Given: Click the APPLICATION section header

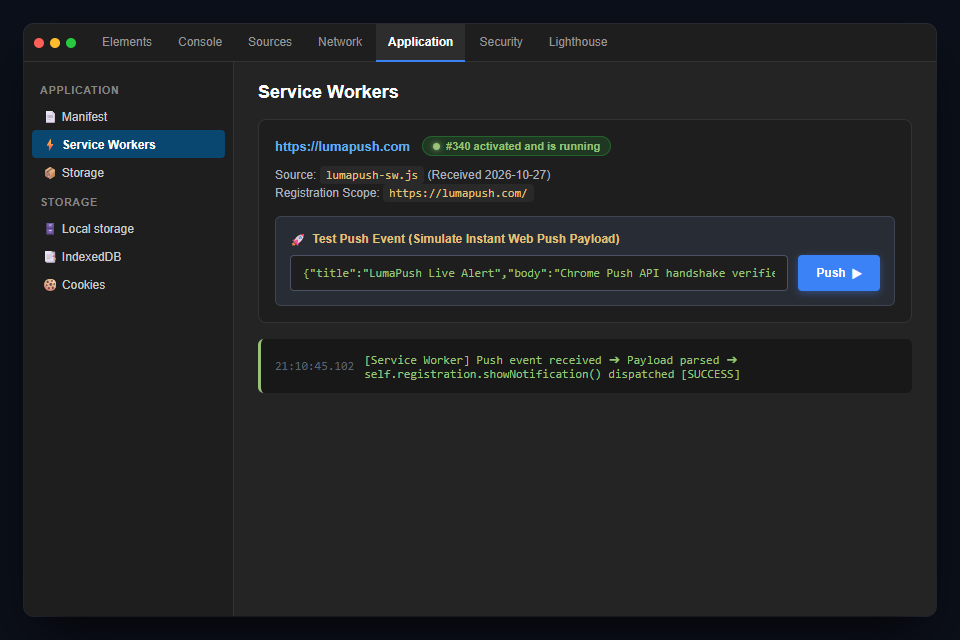Looking at the screenshot, I should coord(80,90).
